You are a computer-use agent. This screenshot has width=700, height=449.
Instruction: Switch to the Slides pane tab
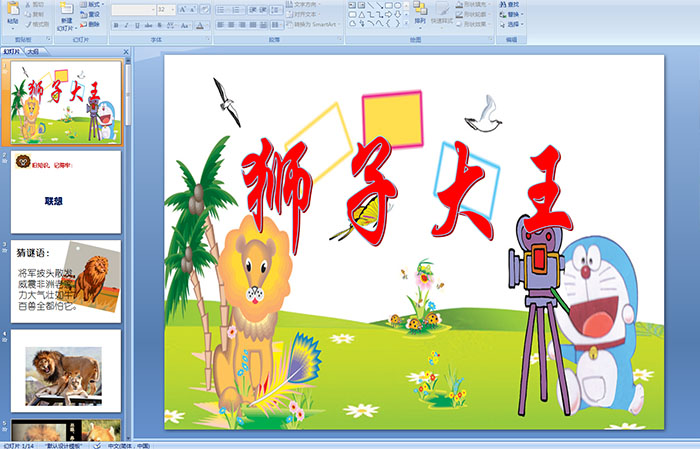coord(12,51)
